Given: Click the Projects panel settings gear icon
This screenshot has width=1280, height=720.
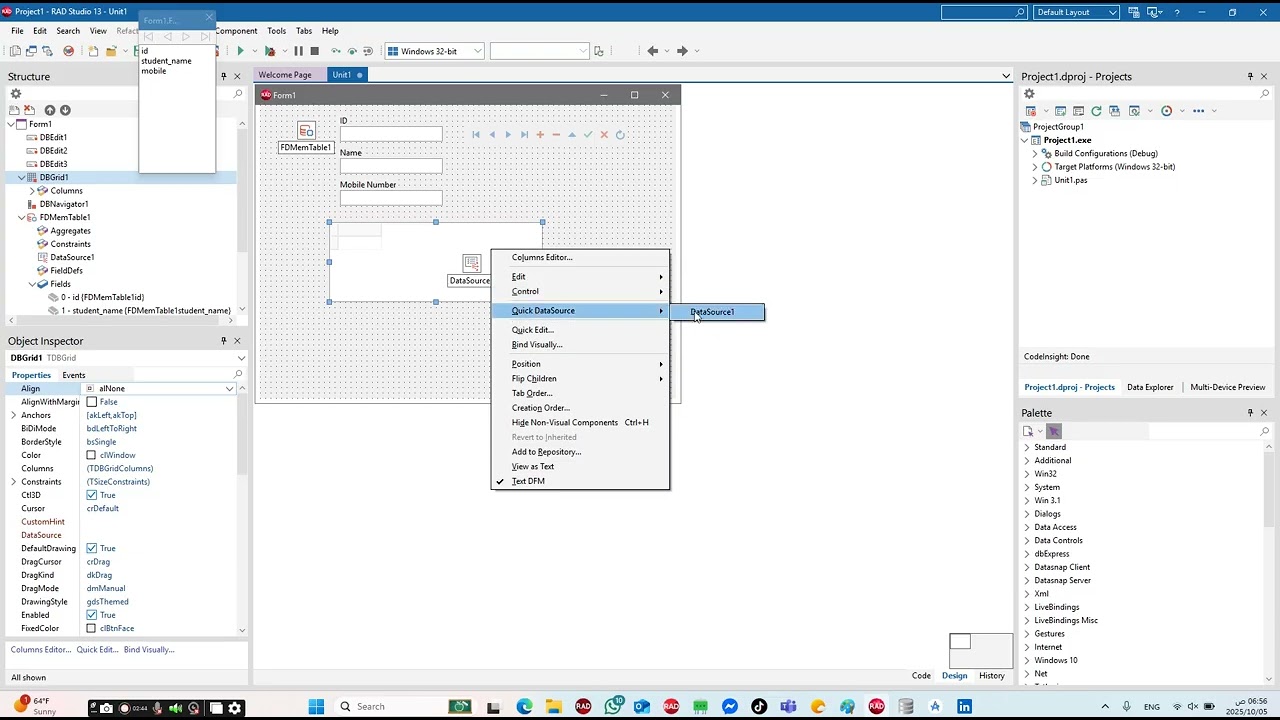Looking at the screenshot, I should click(x=1029, y=94).
